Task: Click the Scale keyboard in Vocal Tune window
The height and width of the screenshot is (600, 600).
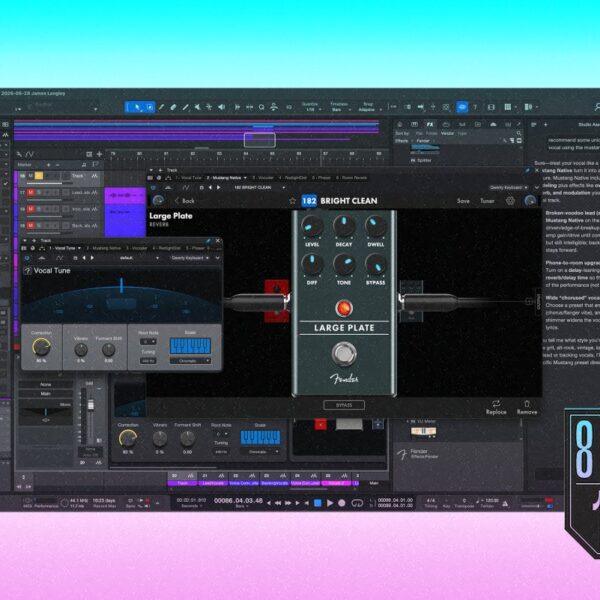Action: pos(190,346)
